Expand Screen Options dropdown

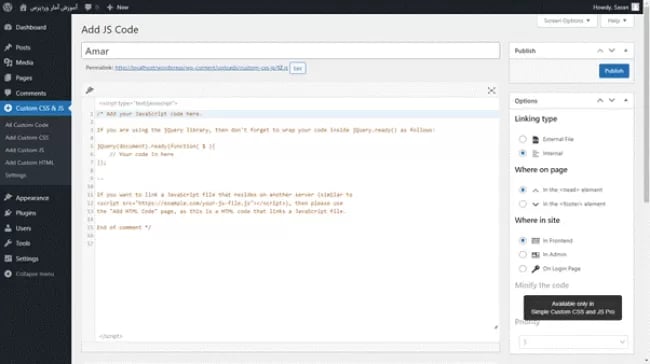(567, 21)
